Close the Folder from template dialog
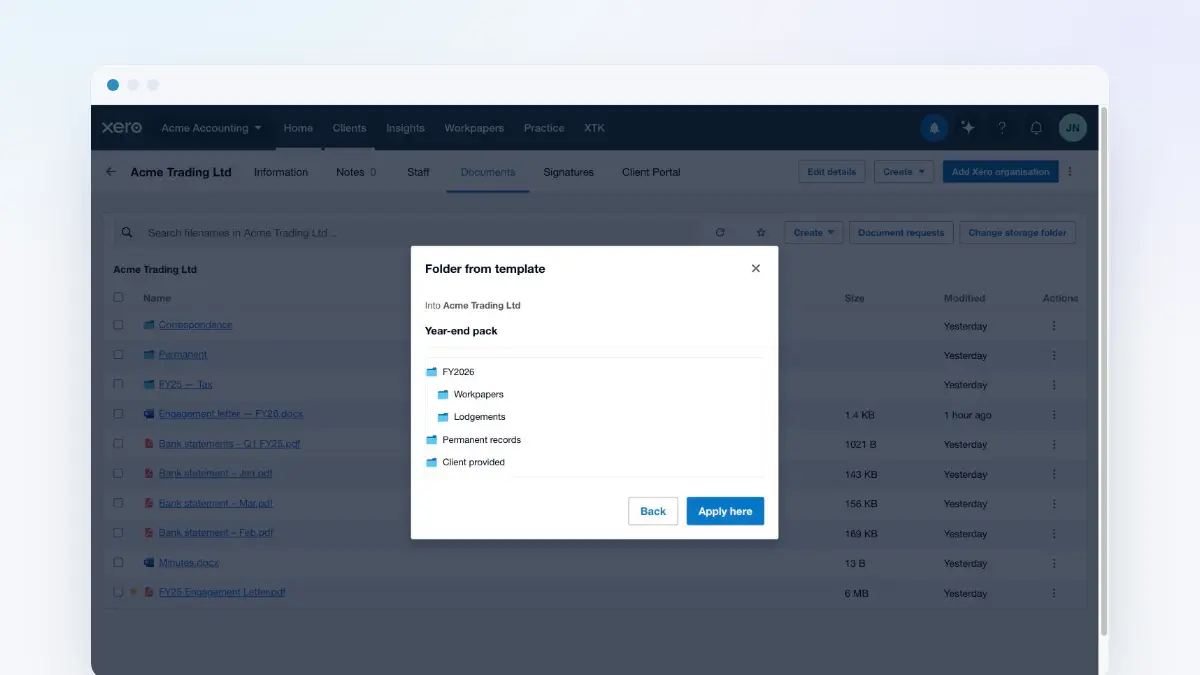Image resolution: width=1200 pixels, height=675 pixels. pos(756,268)
